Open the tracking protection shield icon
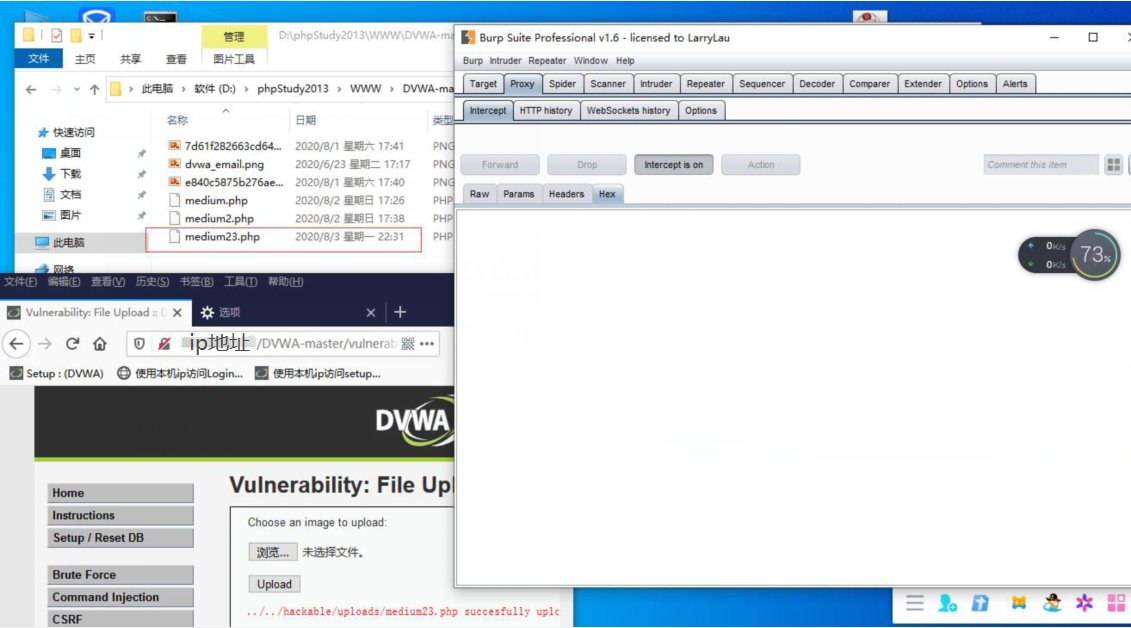This screenshot has width=1131, height=628. pos(139,344)
